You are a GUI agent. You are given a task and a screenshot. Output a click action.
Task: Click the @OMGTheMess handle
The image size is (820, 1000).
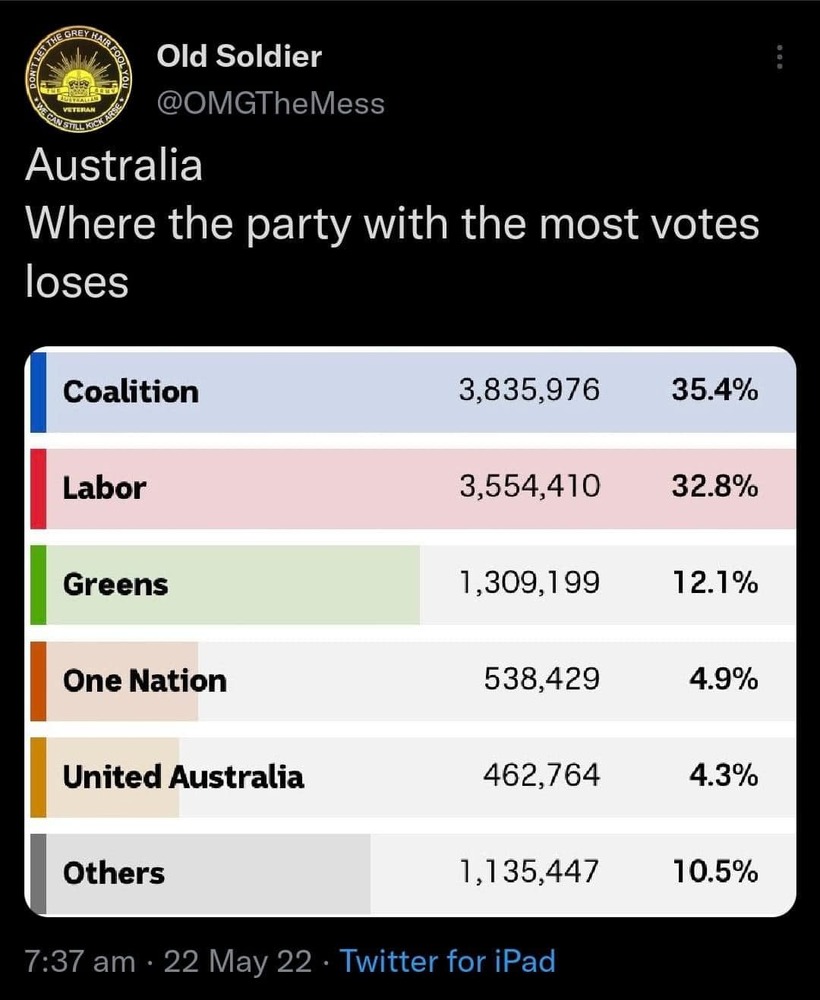point(270,102)
